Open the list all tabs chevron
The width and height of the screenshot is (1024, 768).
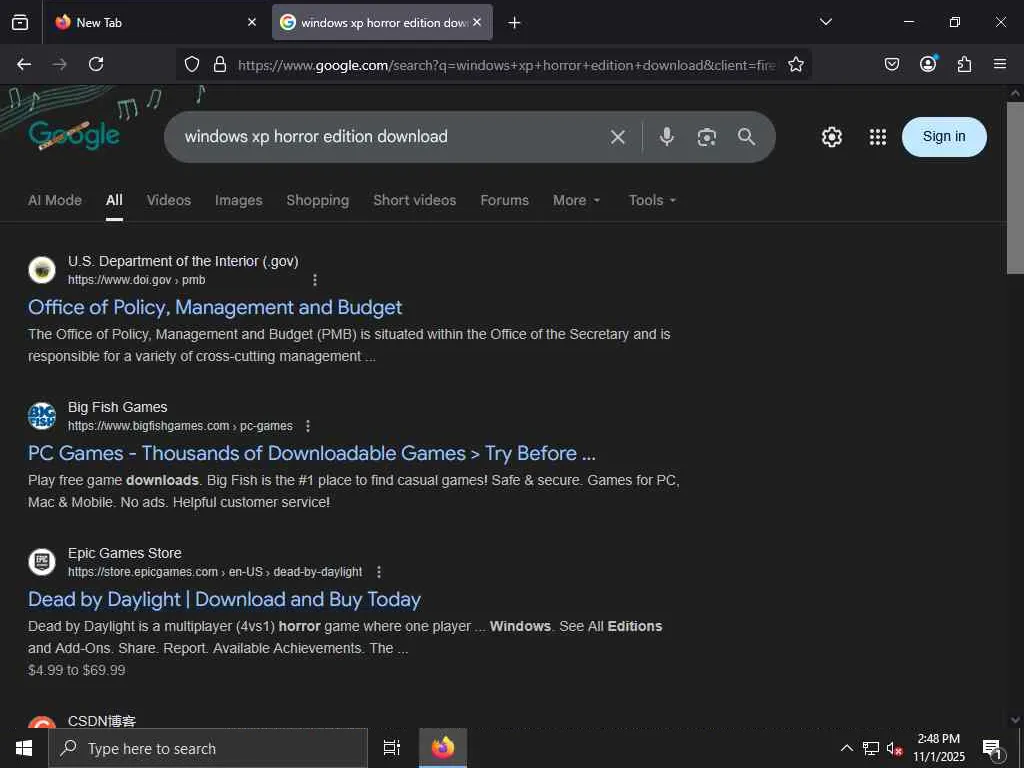tap(825, 22)
